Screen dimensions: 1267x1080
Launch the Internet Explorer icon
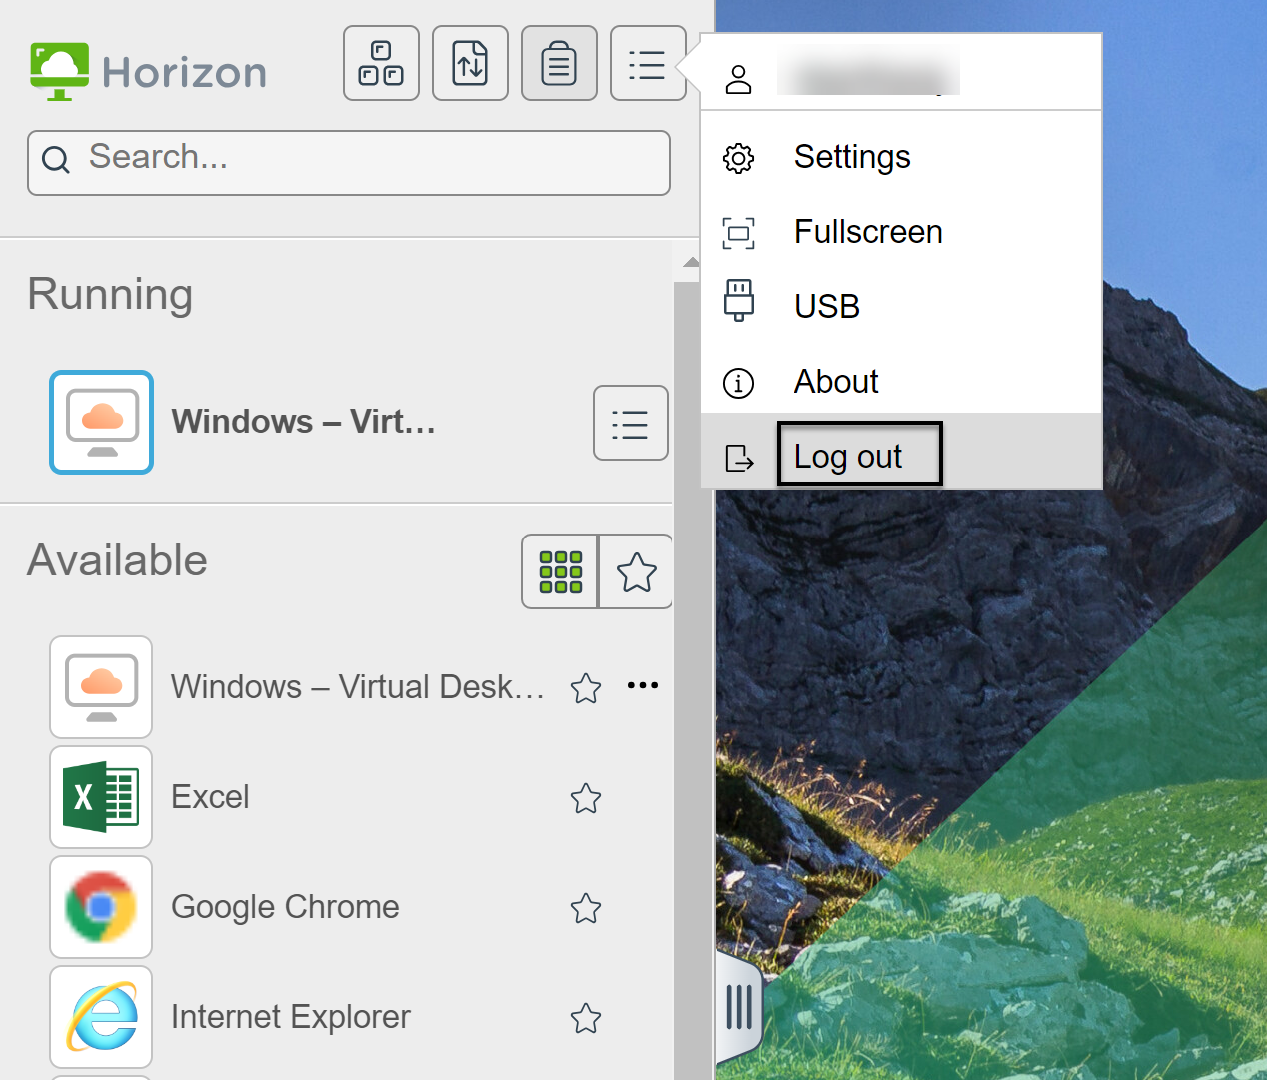[x=101, y=1017]
